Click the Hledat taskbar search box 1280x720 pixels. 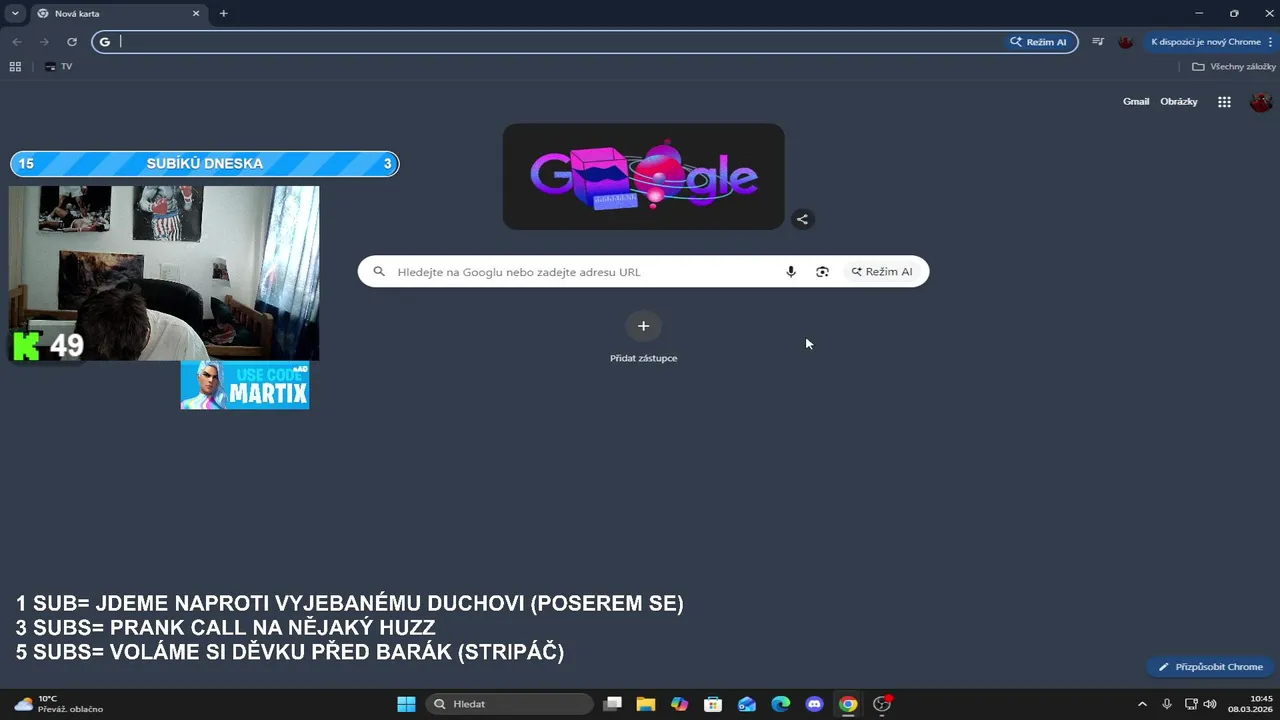click(x=507, y=704)
